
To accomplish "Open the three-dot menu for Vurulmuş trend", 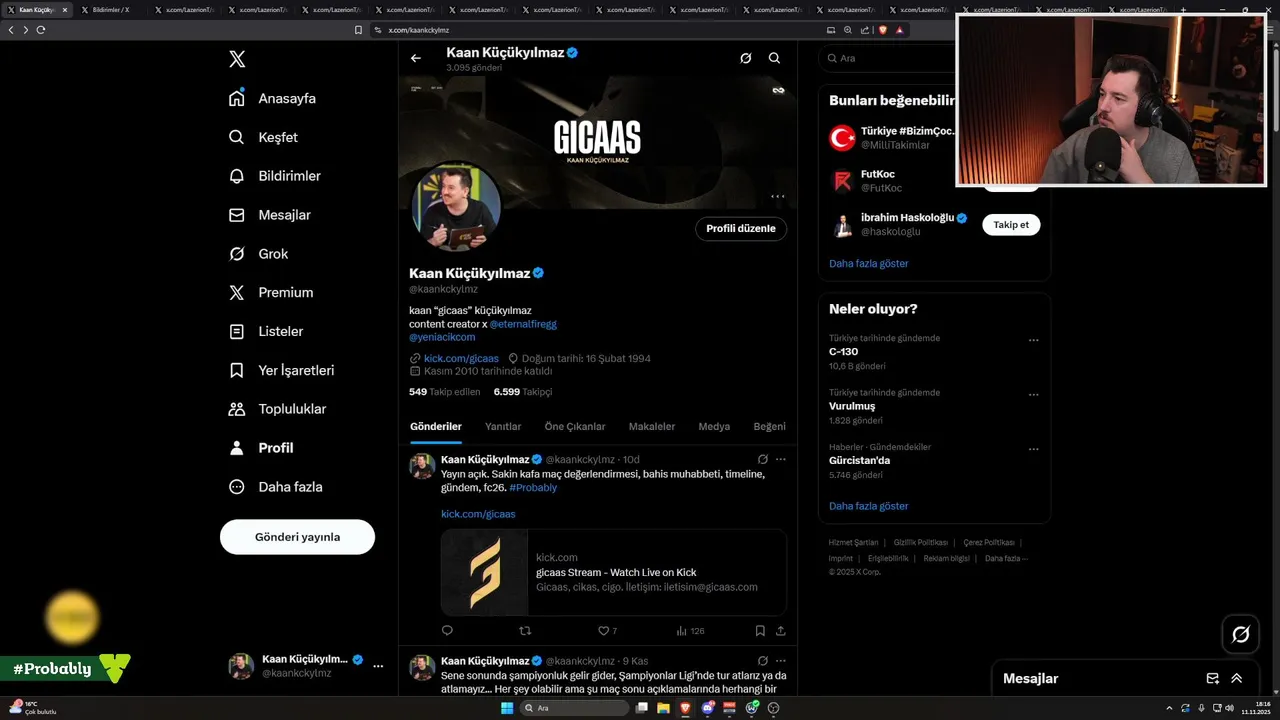I will coord(1034,394).
